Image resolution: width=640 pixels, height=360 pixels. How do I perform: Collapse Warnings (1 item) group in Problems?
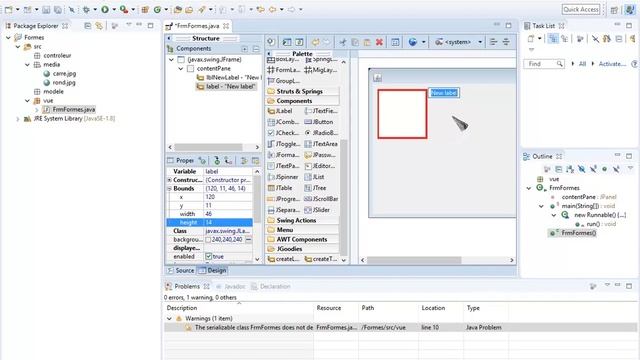[x=169, y=318]
